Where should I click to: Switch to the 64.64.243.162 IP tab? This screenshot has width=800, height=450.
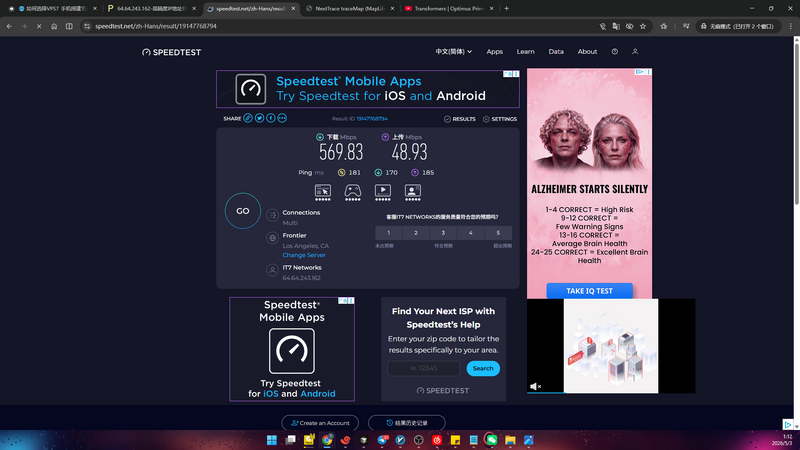[x=152, y=9]
